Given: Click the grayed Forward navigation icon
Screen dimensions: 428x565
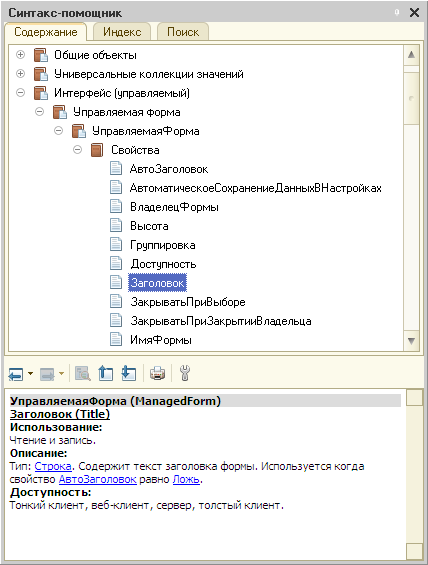Looking at the screenshot, I should [x=47, y=374].
